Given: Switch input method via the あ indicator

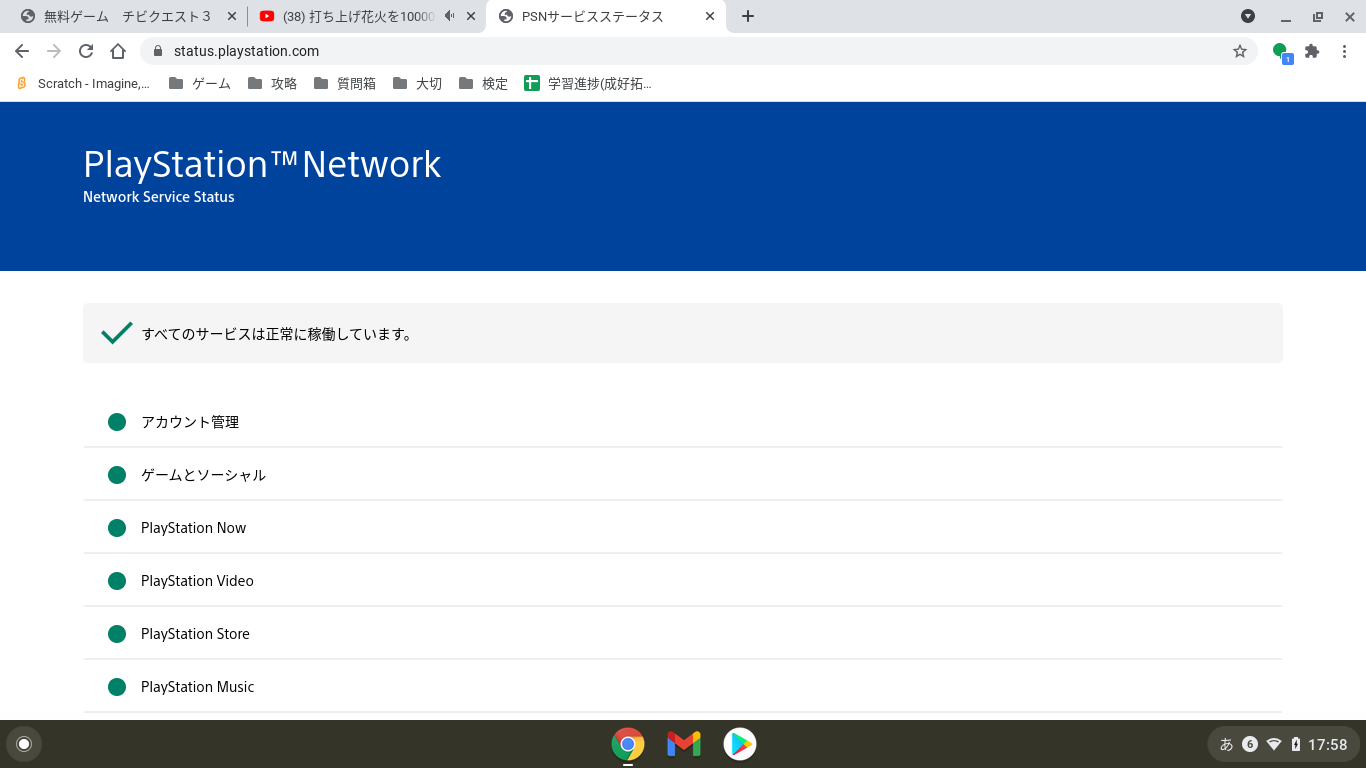Looking at the screenshot, I should pyautogui.click(x=1227, y=744).
